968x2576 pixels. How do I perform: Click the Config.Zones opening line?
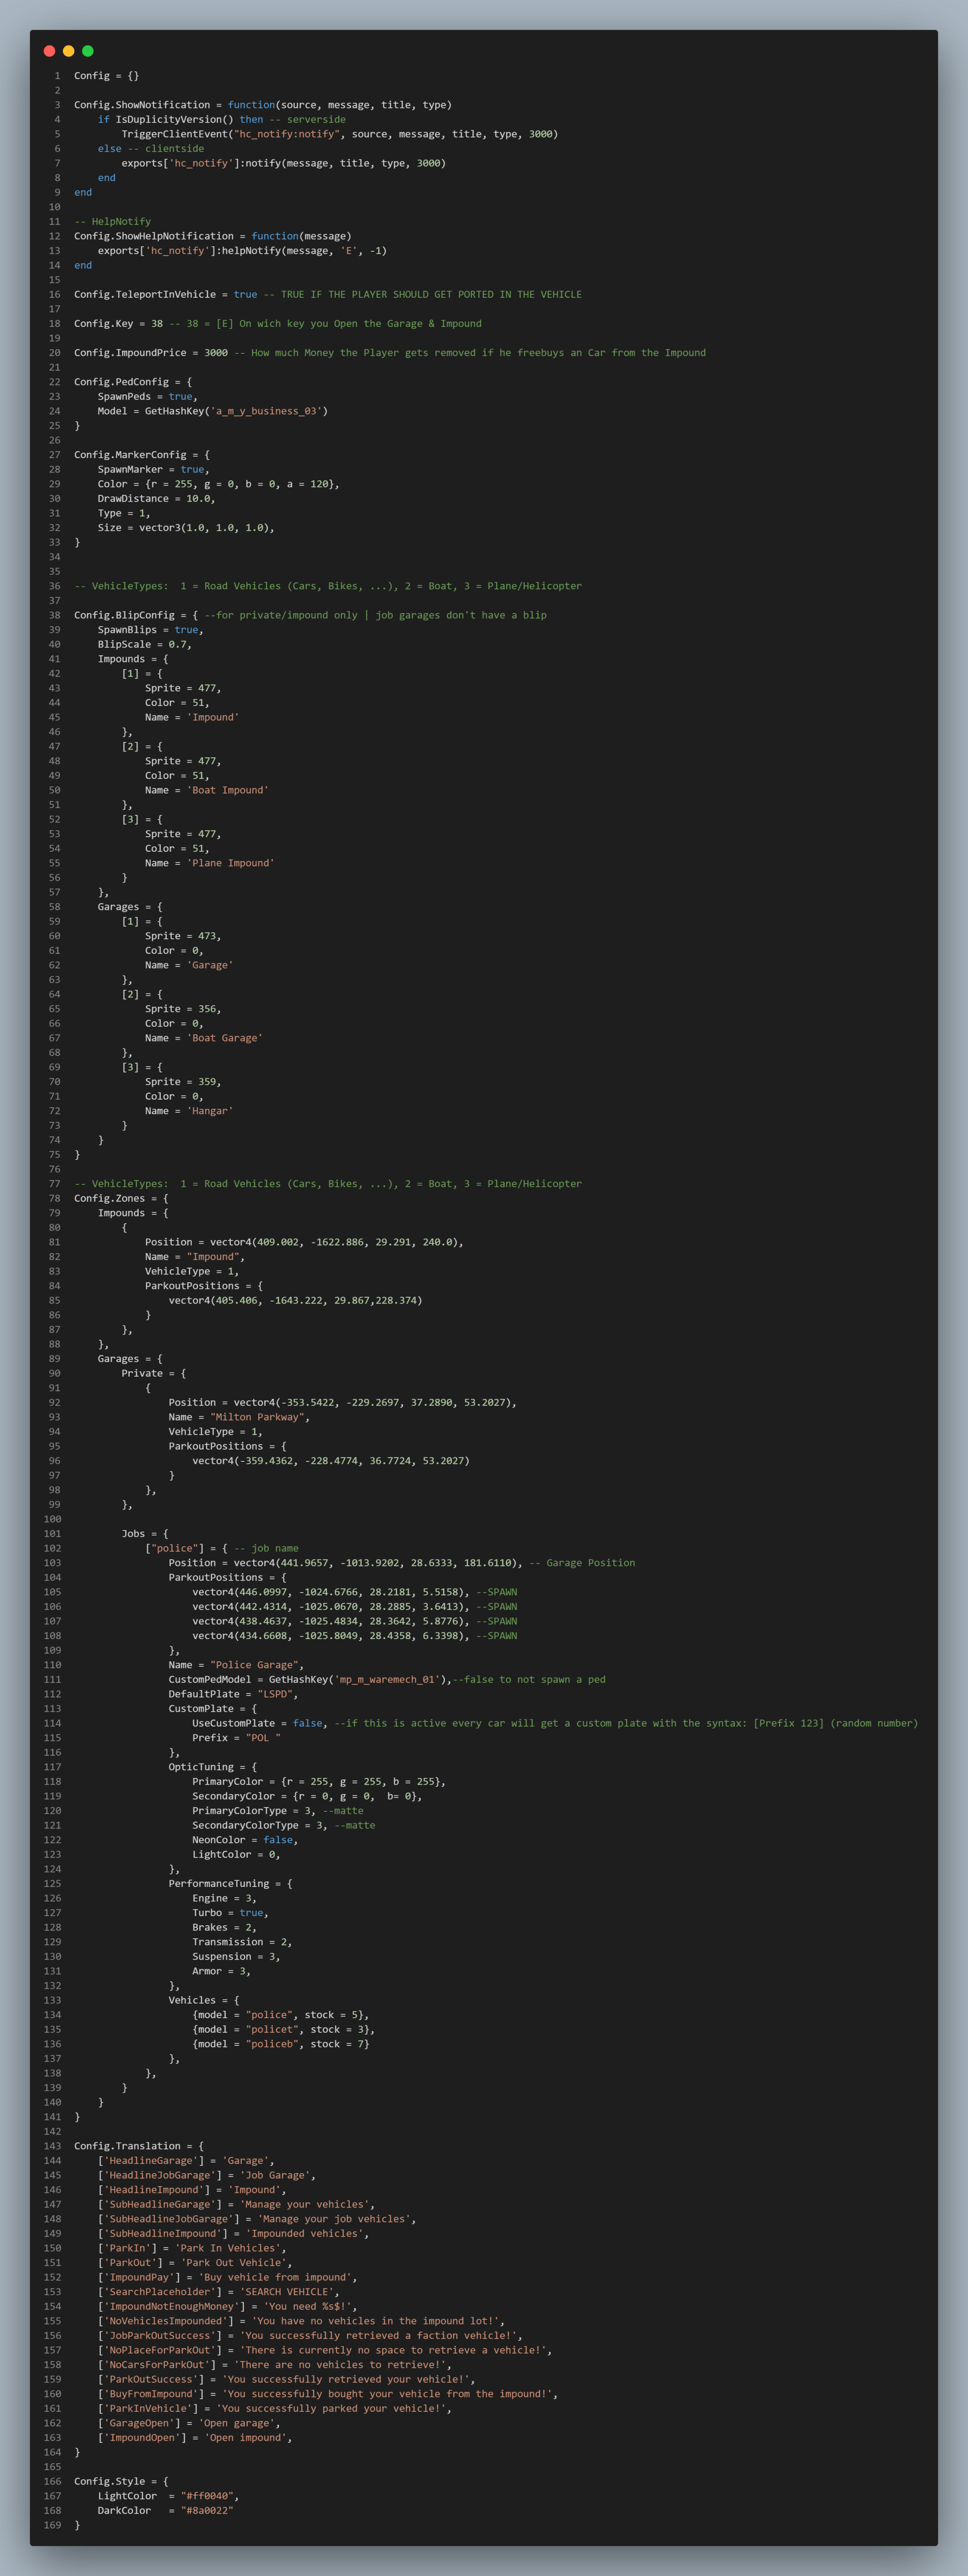pyautogui.click(x=121, y=1199)
